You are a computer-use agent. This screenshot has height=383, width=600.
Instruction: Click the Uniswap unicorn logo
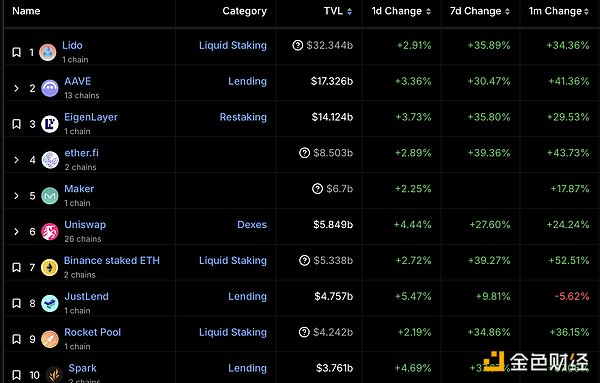click(50, 231)
